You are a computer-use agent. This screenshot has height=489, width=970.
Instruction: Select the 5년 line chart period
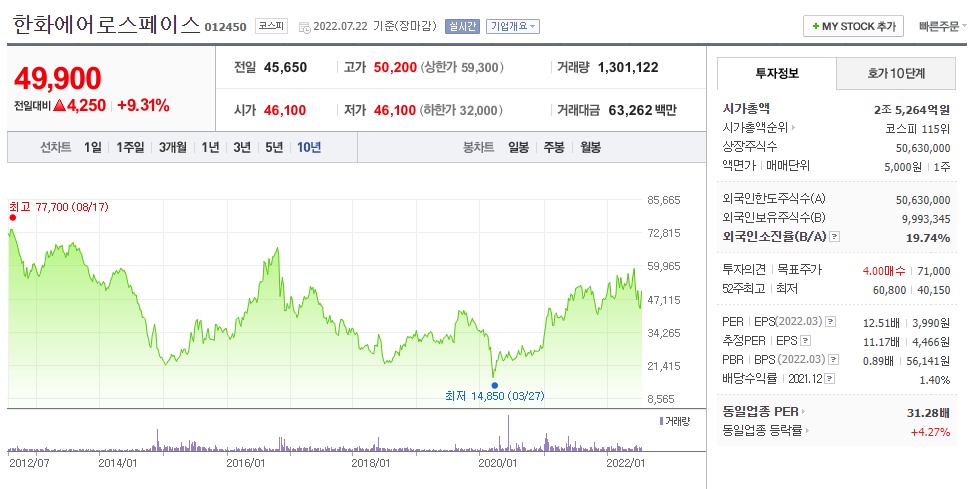click(273, 147)
